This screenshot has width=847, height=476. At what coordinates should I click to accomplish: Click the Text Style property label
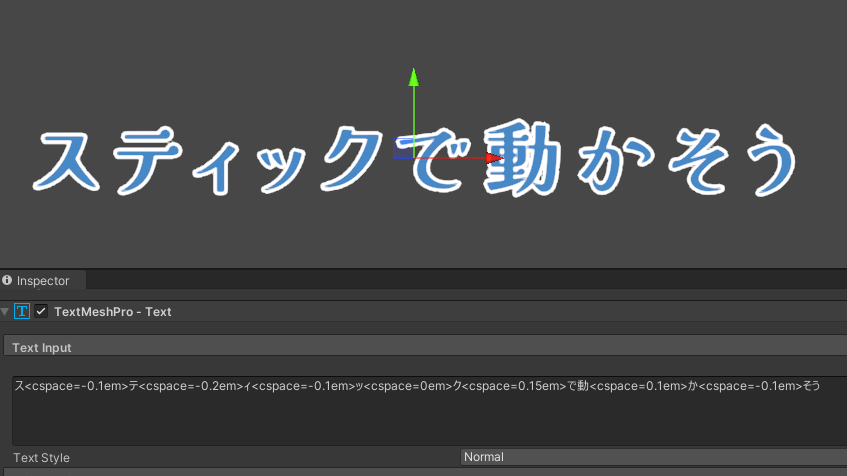[x=42, y=457]
